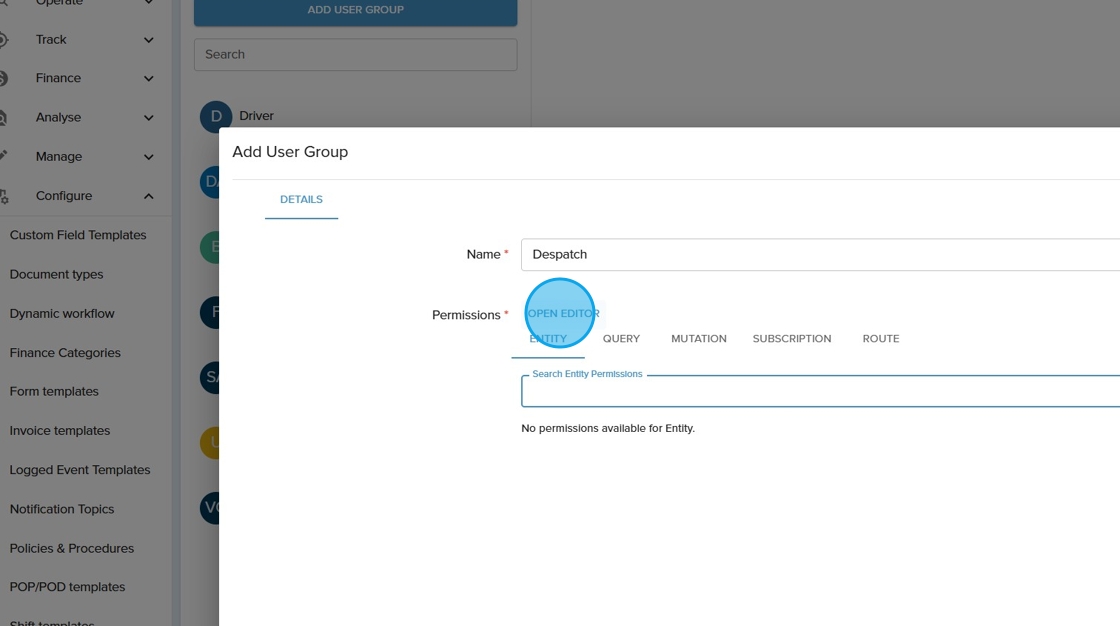Select the Route permissions tab
The width and height of the screenshot is (1120, 626).
880,339
